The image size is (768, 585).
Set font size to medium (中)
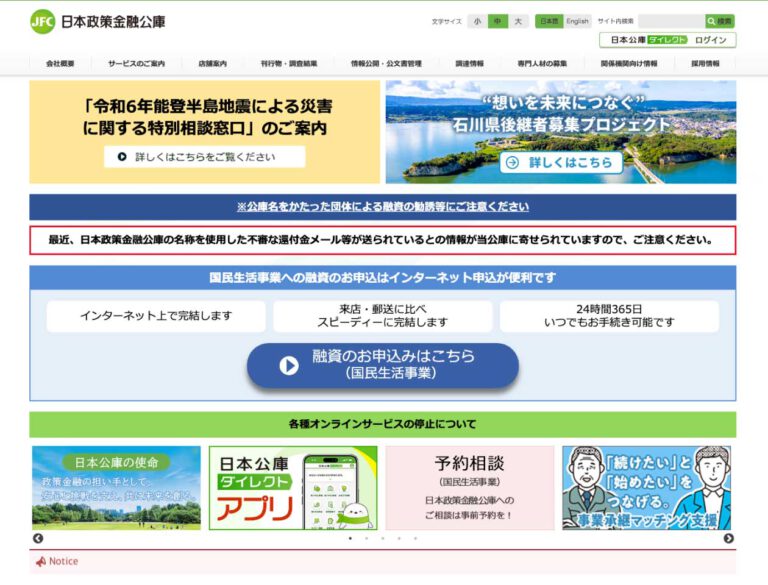pyautogui.click(x=498, y=21)
